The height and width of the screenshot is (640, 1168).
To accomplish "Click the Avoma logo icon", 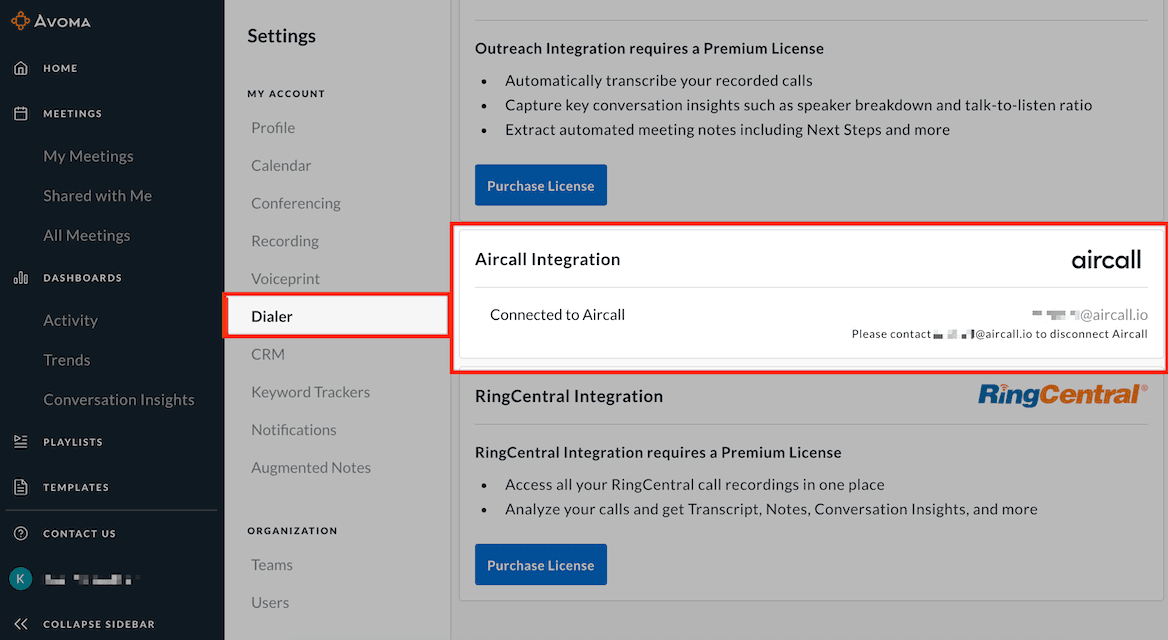I will click(20, 20).
